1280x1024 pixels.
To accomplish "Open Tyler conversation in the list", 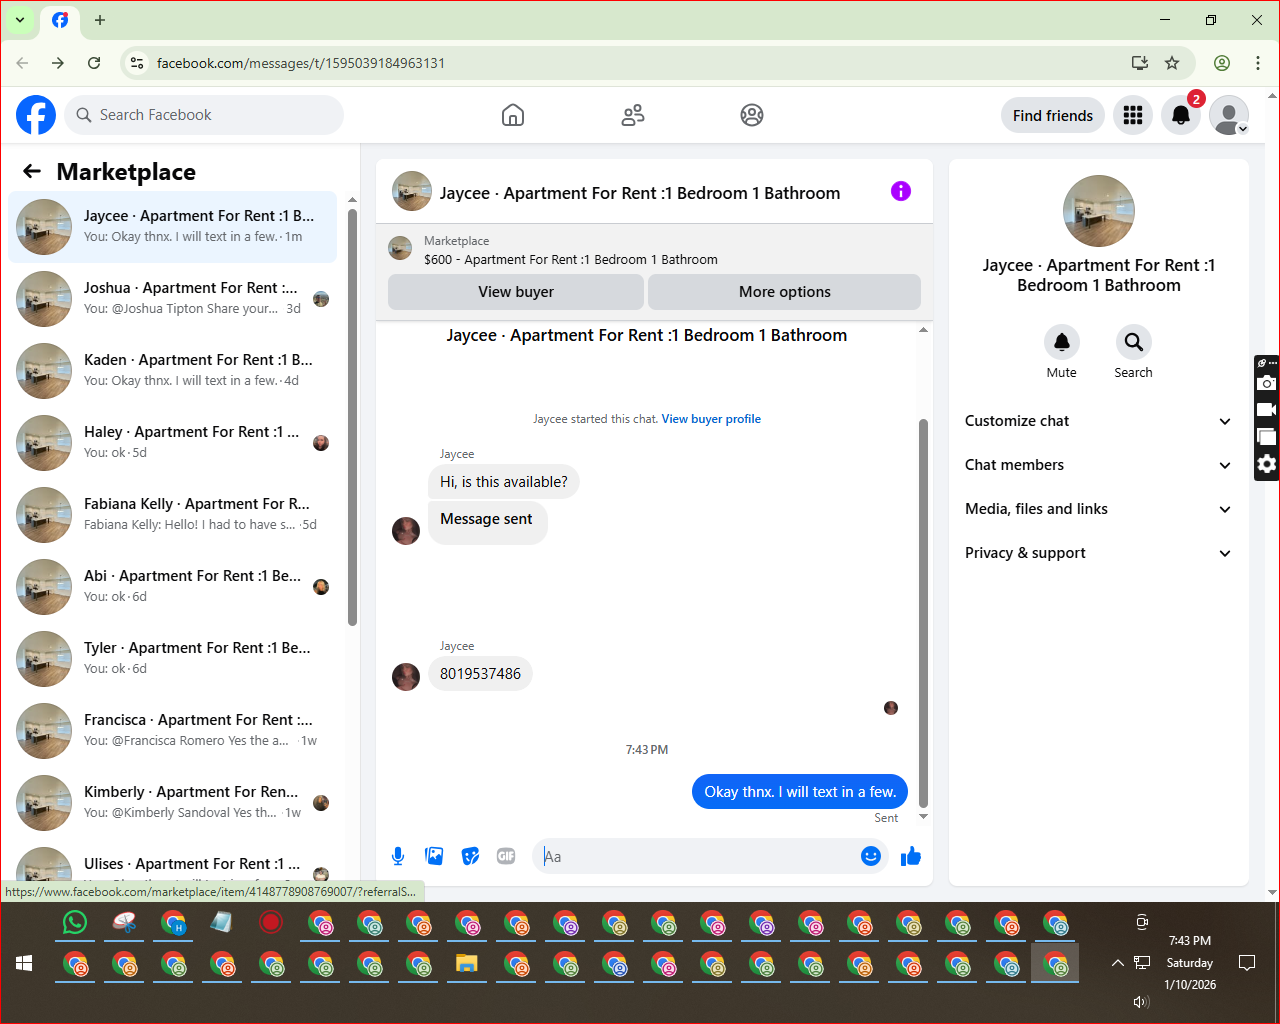I will (x=173, y=659).
